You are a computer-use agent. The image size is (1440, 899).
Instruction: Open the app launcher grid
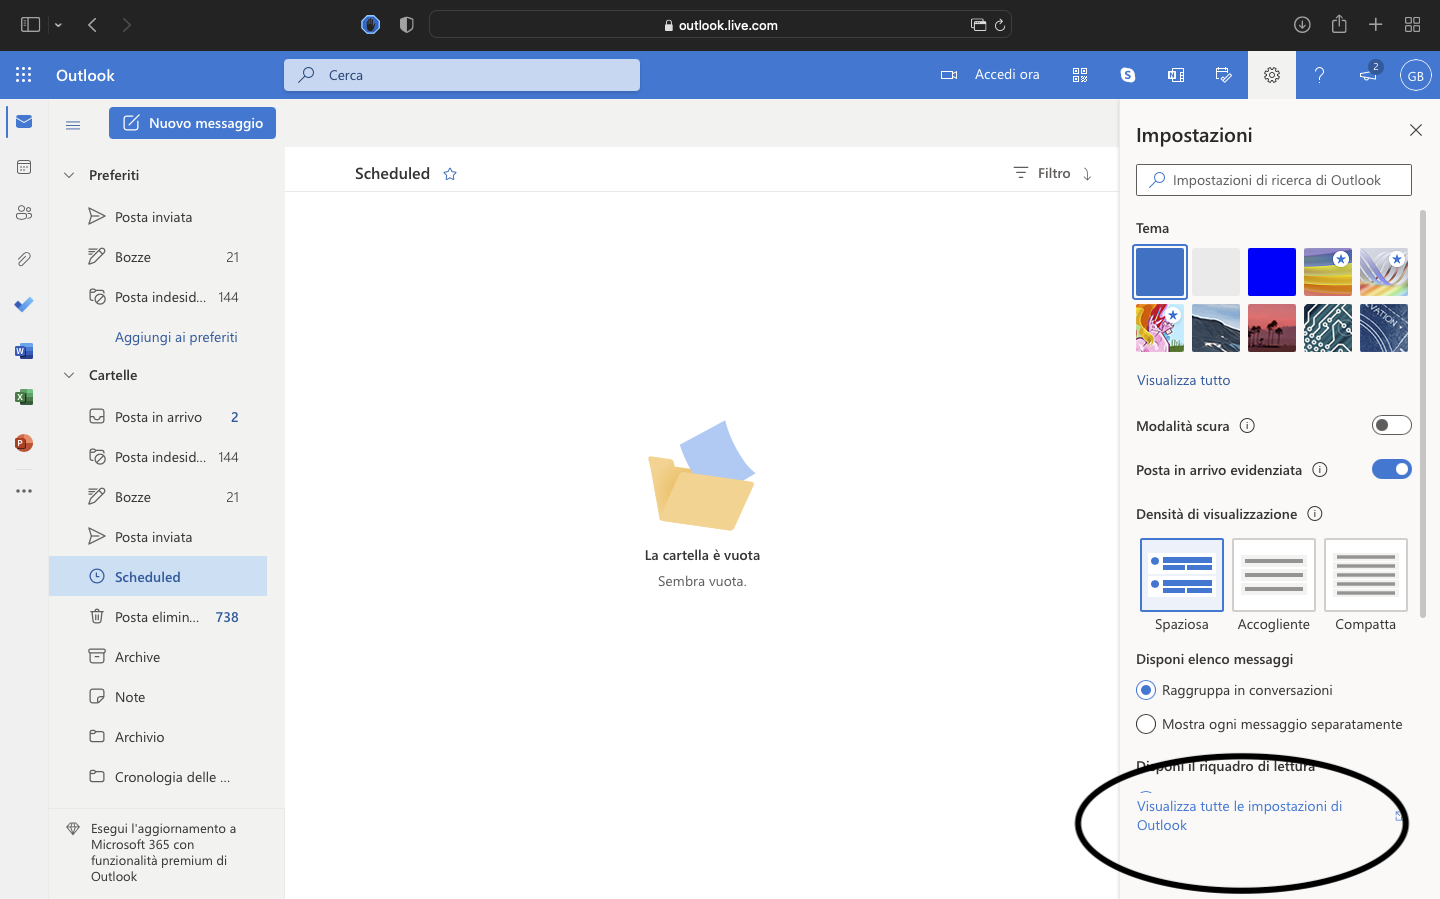point(24,75)
